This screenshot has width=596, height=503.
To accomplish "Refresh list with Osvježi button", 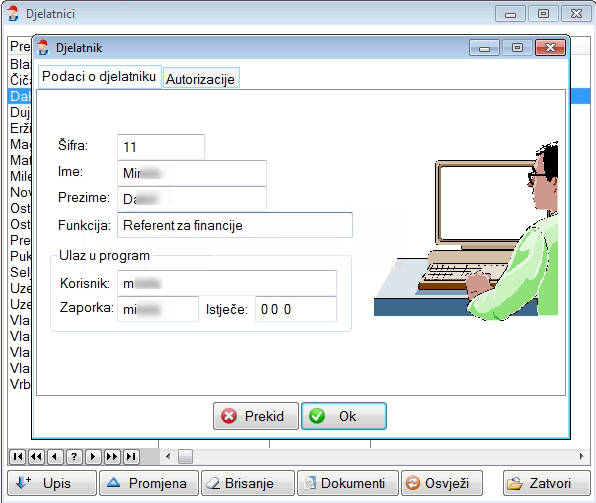I will pyautogui.click(x=442, y=483).
